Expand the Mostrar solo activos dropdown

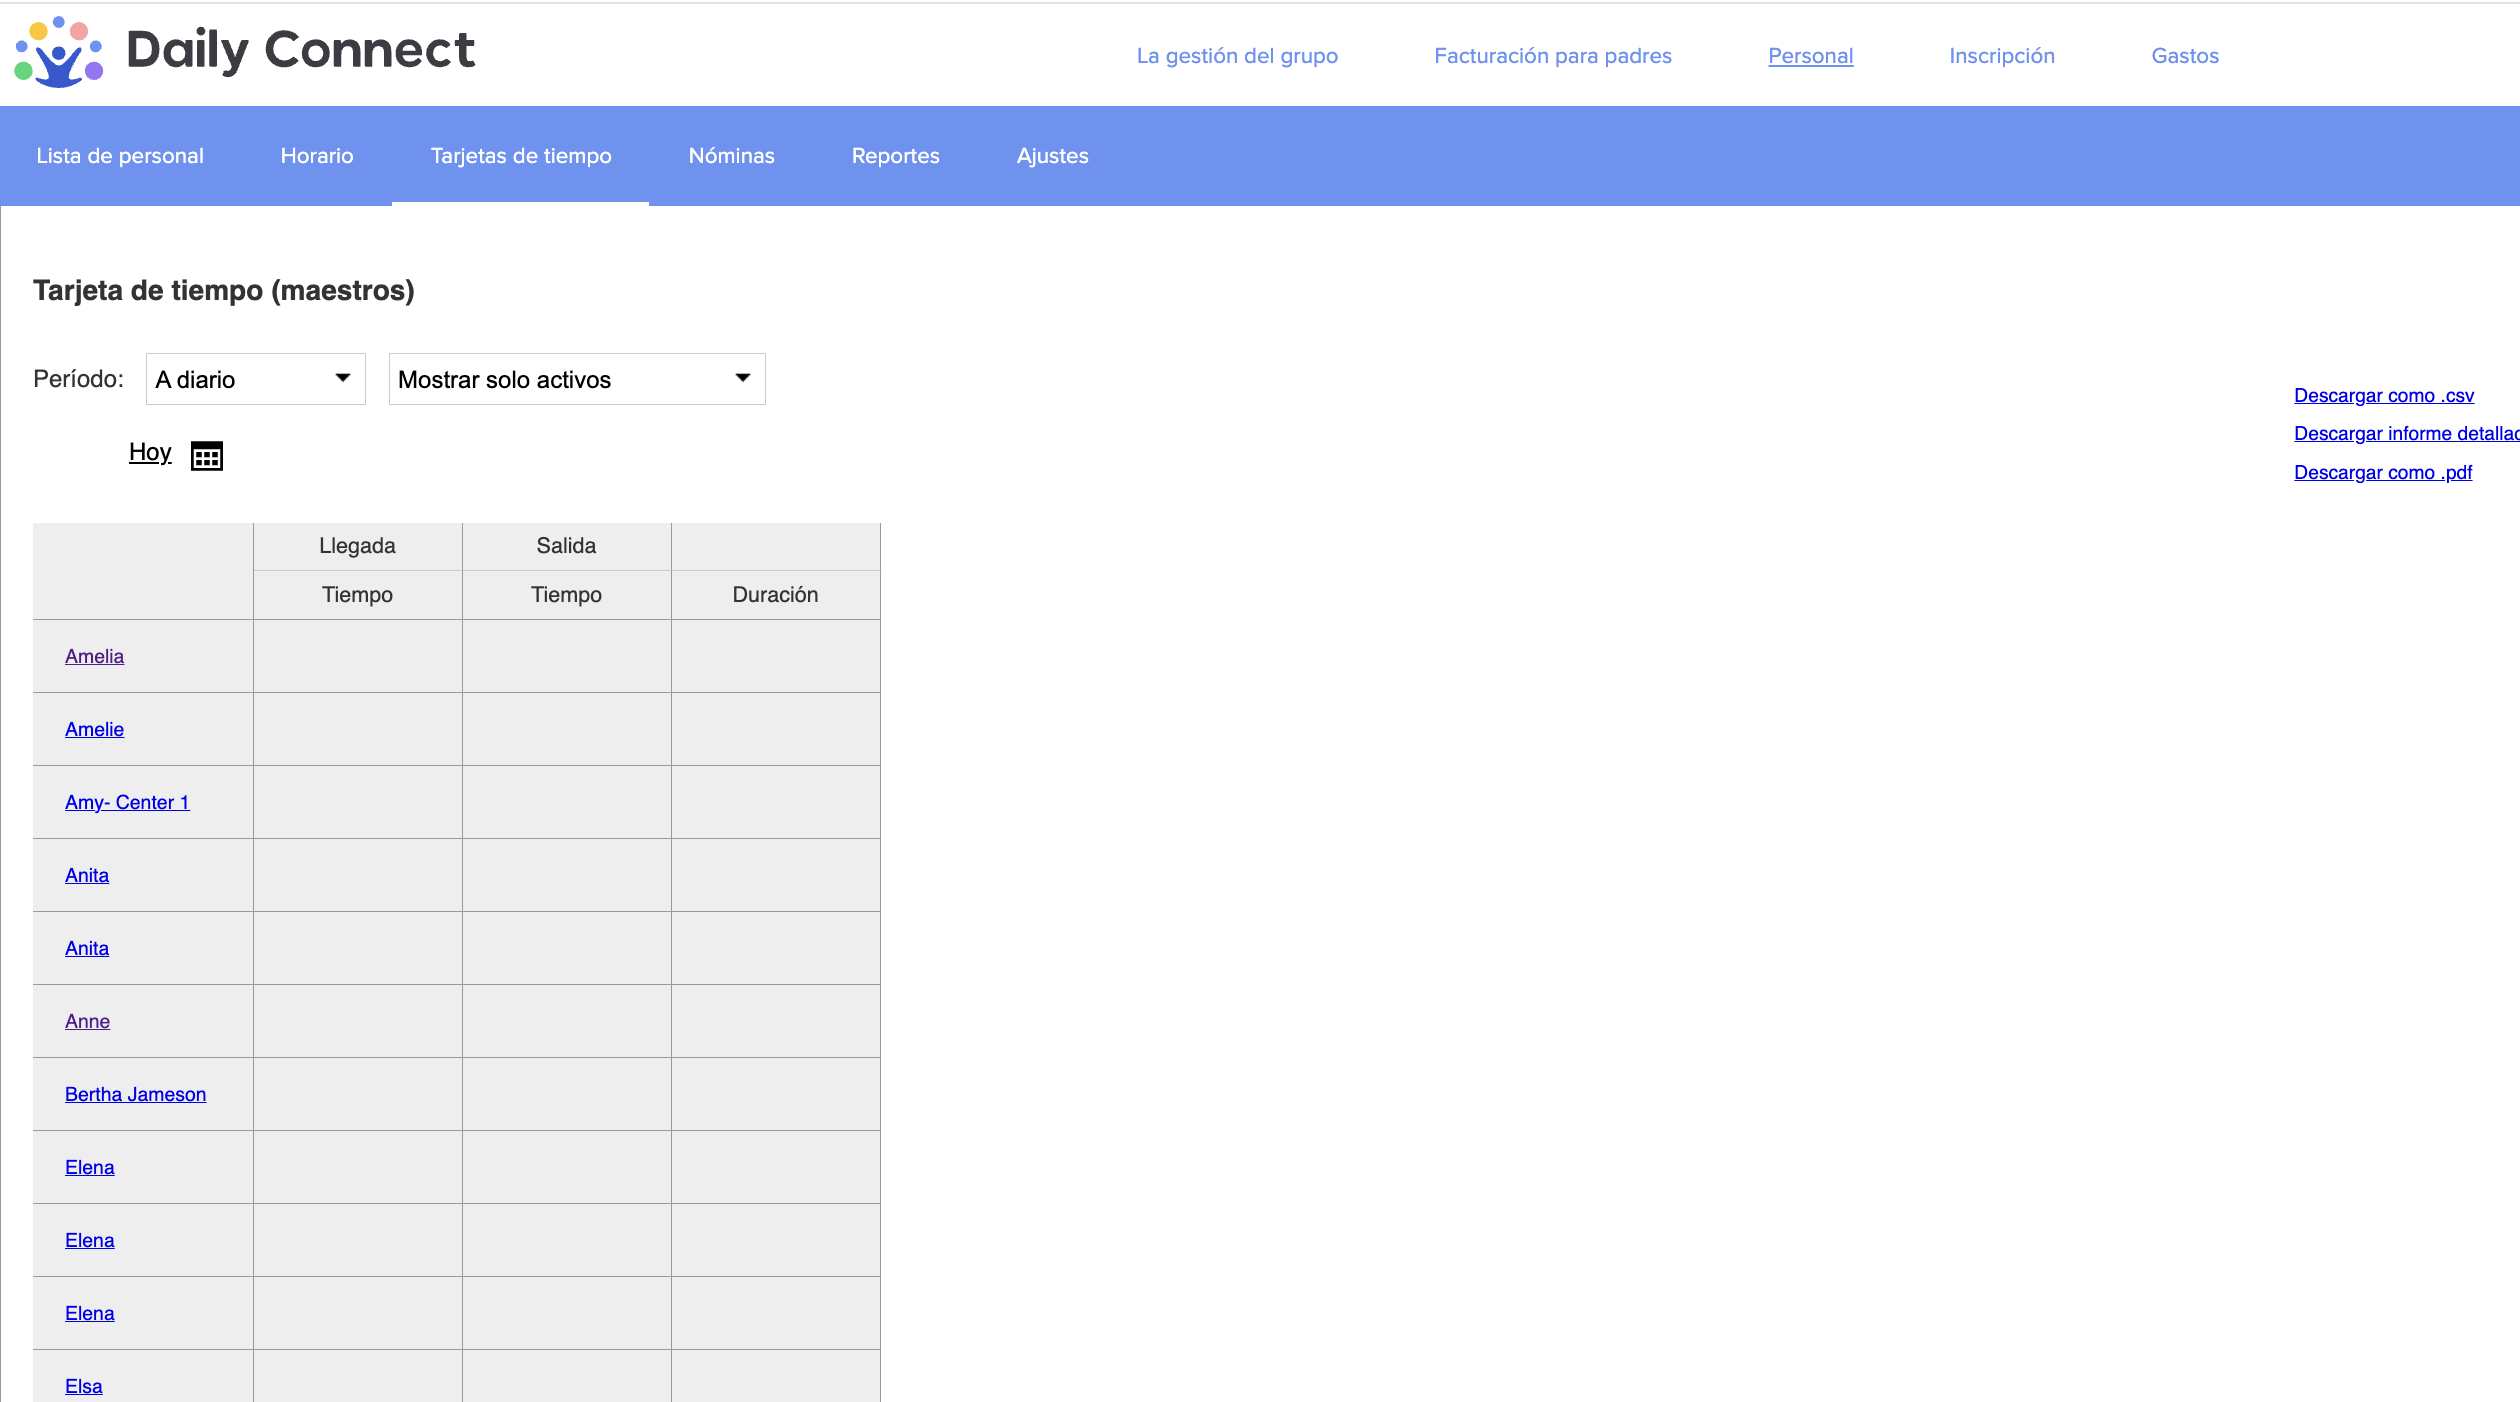tap(576, 379)
